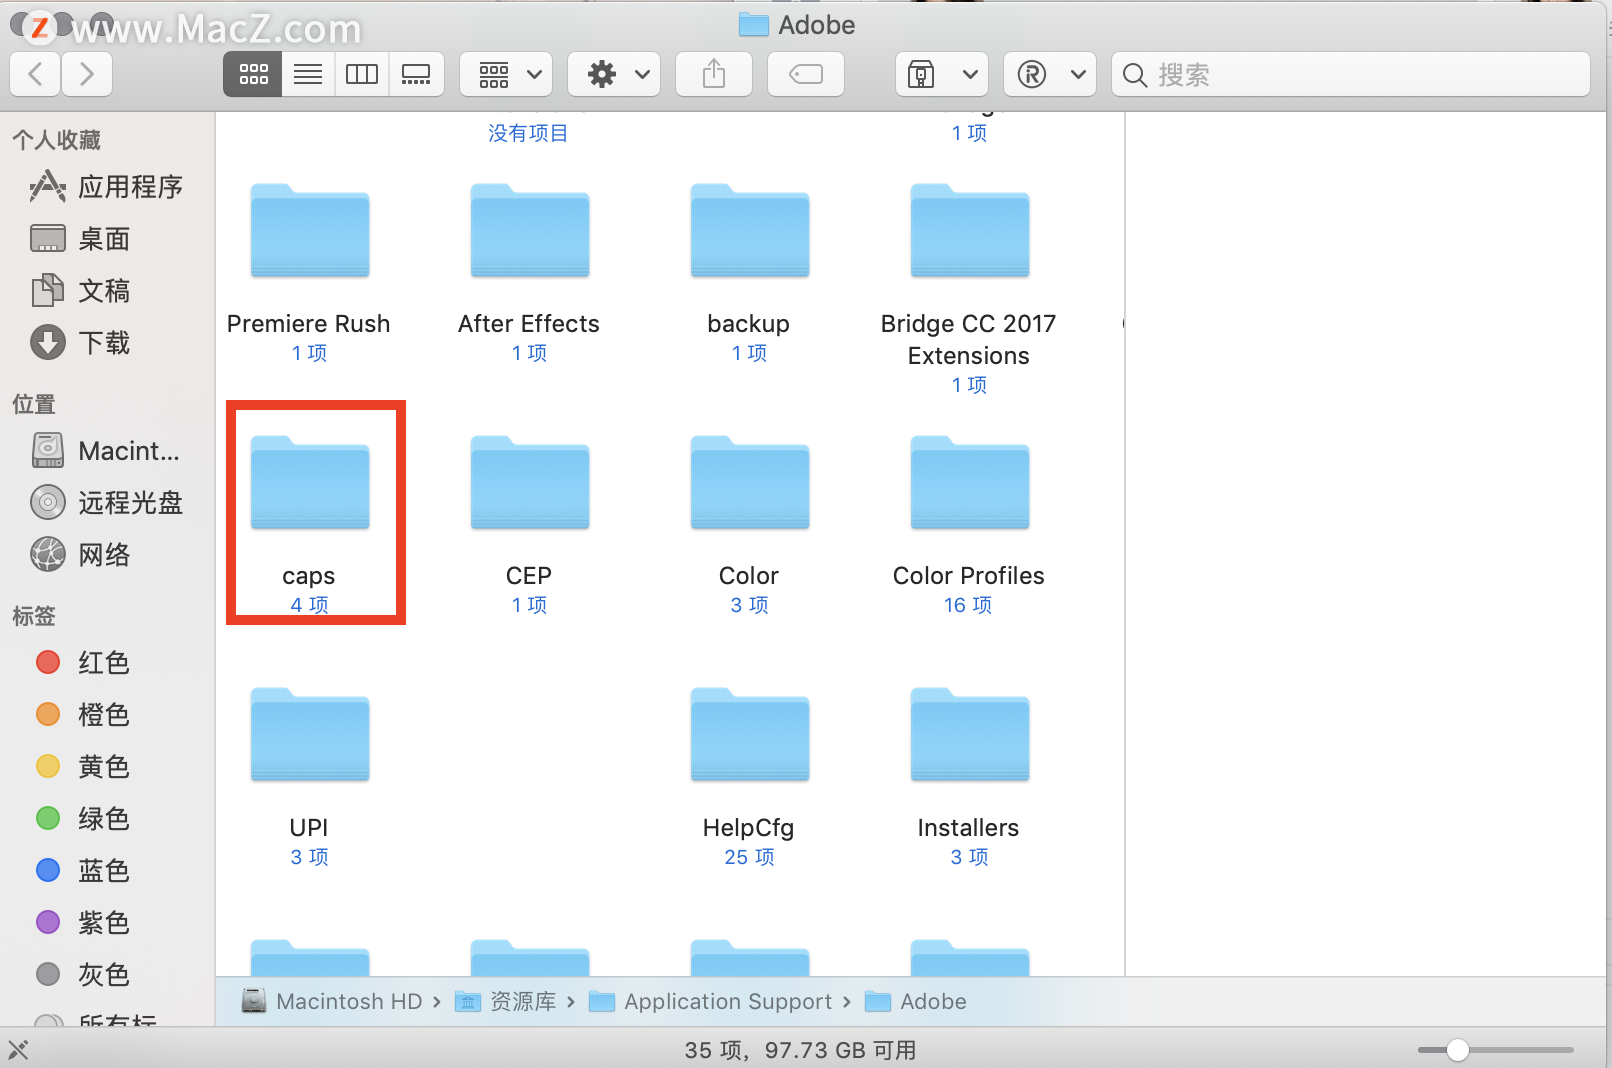The width and height of the screenshot is (1612, 1068).
Task: Select the UPI folder
Action: (309, 736)
